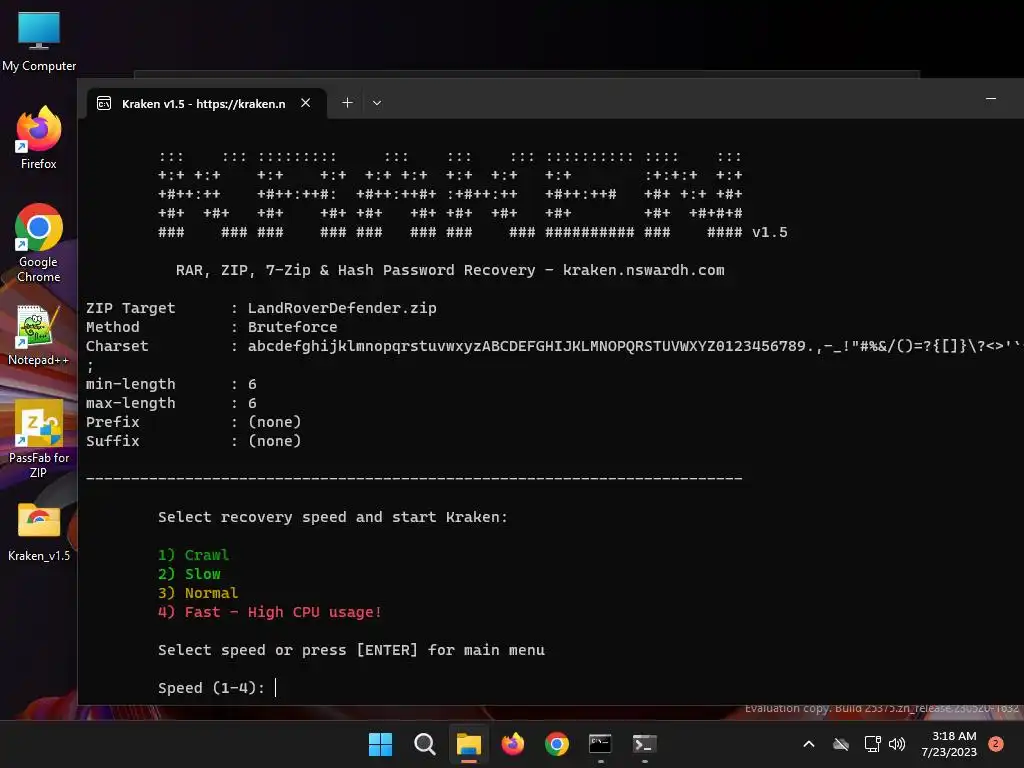
Task: Click the '4) Fast - High CPU usage!' text
Action: 270,612
